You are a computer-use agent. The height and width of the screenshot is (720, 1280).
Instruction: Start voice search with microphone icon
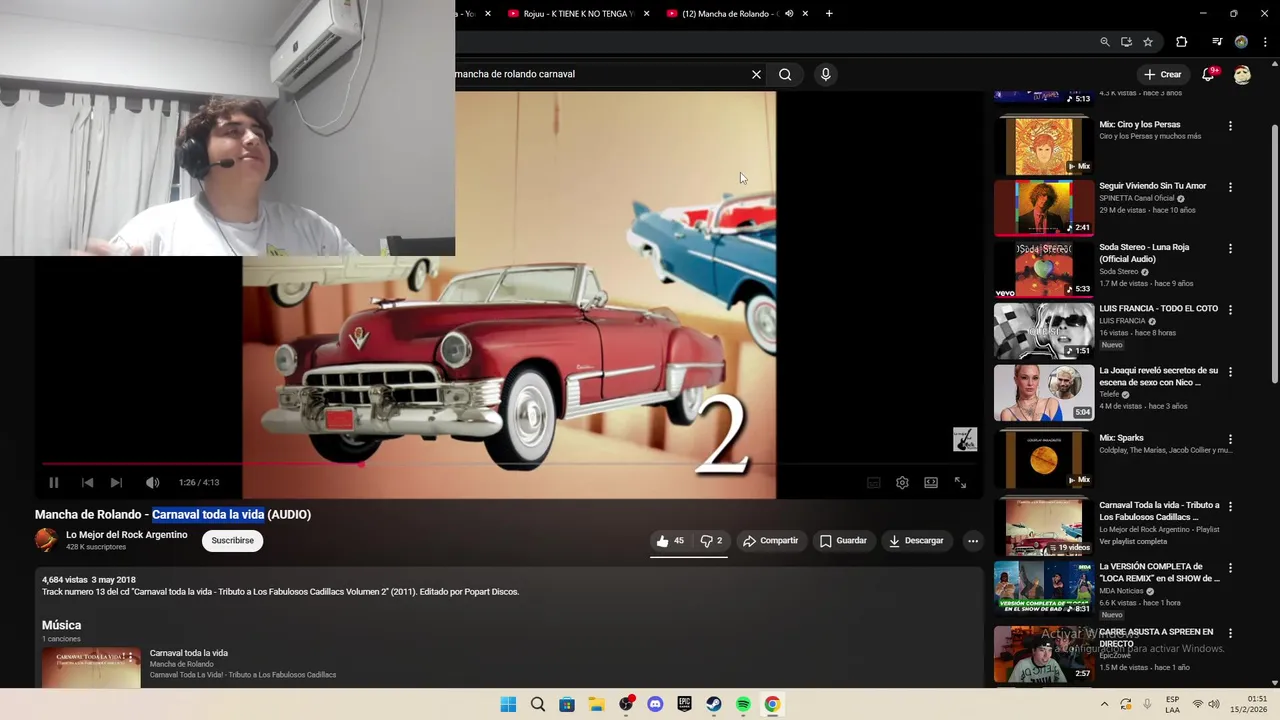[x=825, y=74]
